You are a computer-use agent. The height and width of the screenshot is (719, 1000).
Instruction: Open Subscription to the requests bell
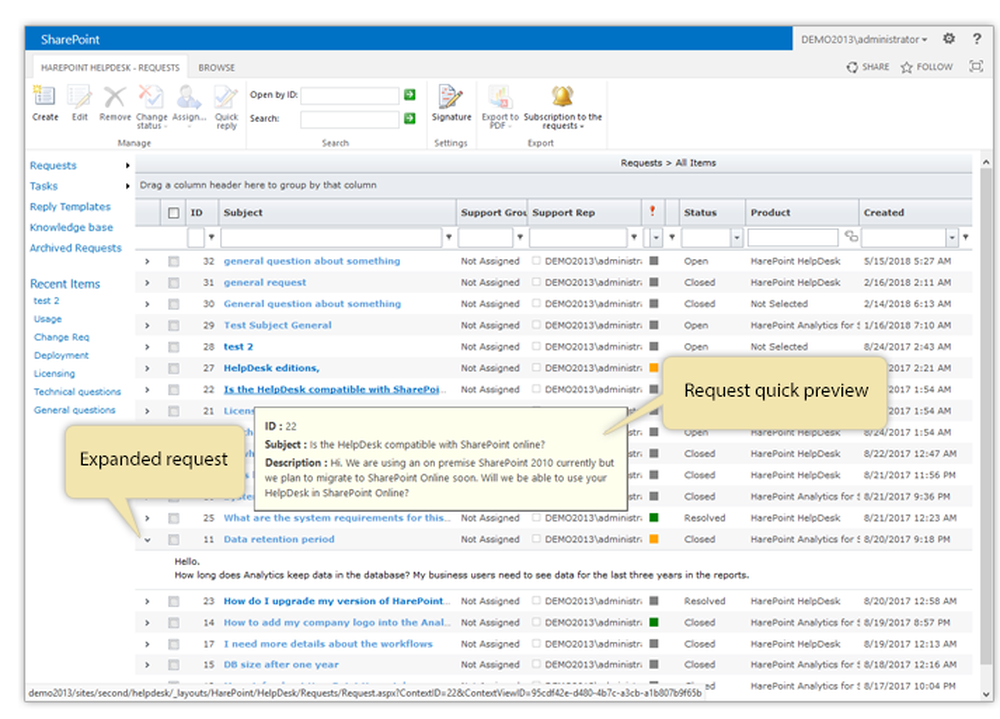562,96
